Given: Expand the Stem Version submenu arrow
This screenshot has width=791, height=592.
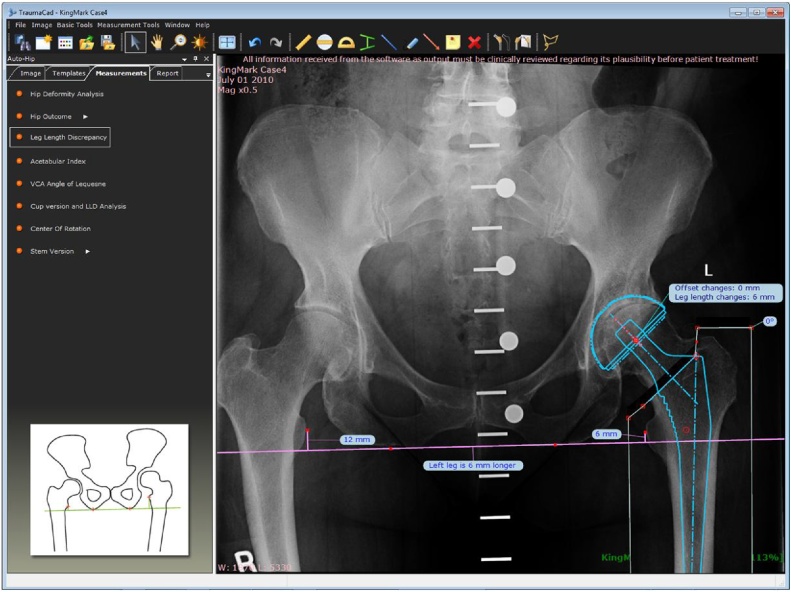Looking at the screenshot, I should (87, 252).
